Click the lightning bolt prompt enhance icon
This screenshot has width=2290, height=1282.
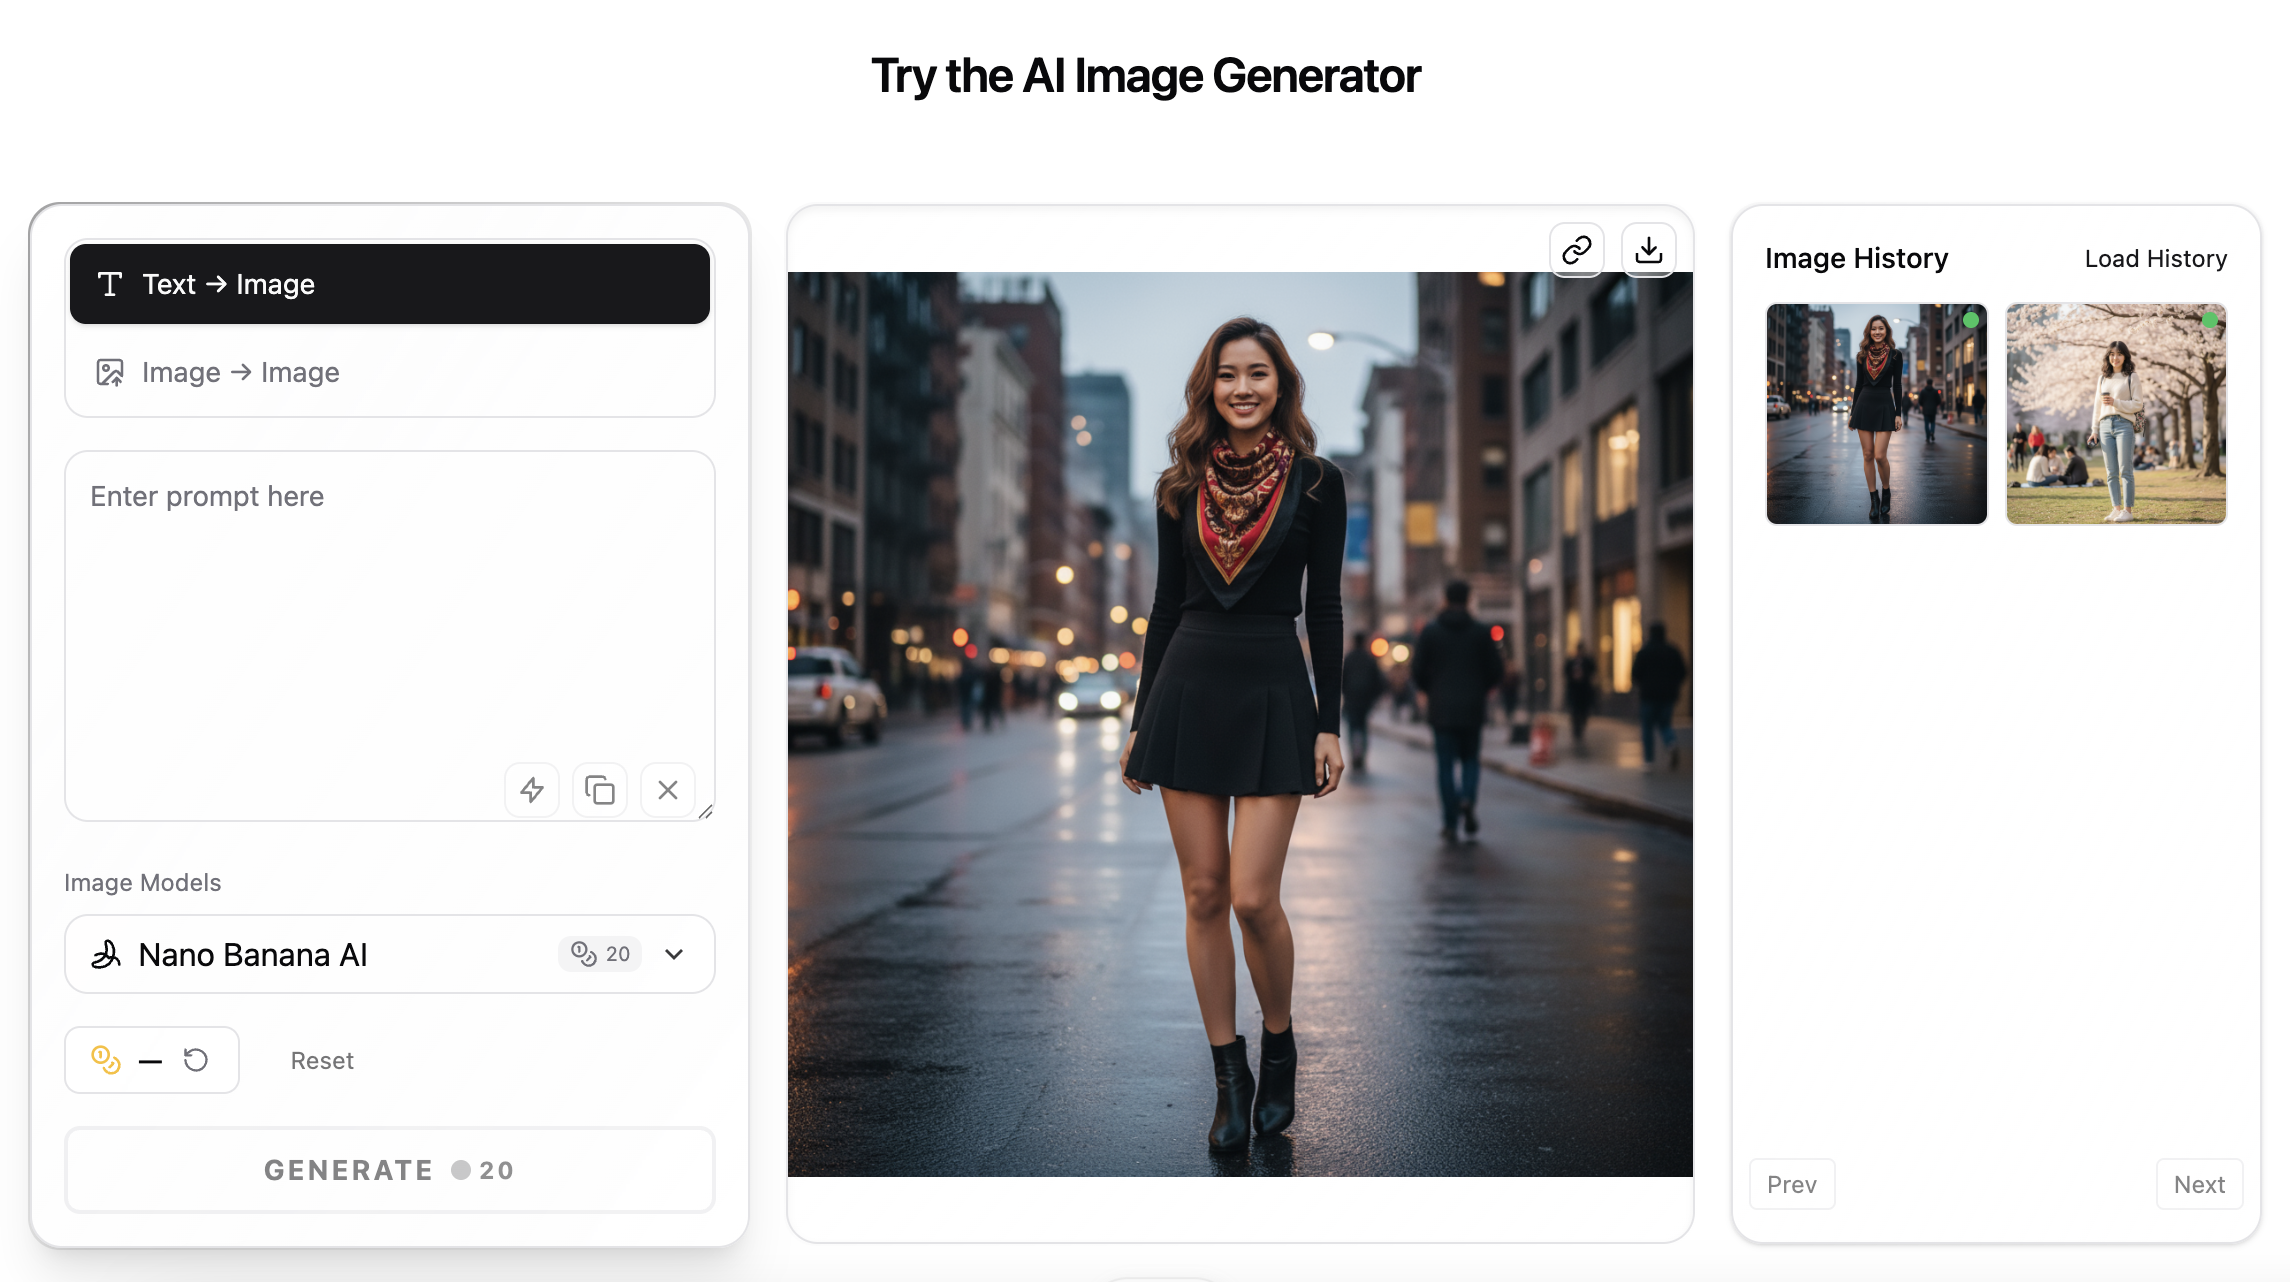532,790
